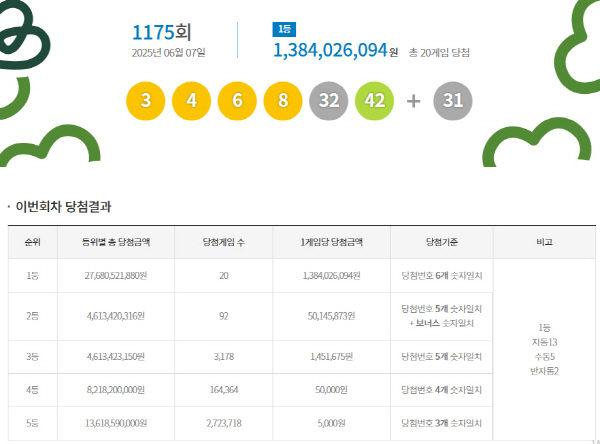Click the yellow number 8 lottery ball
The image size is (600, 444).
click(283, 101)
